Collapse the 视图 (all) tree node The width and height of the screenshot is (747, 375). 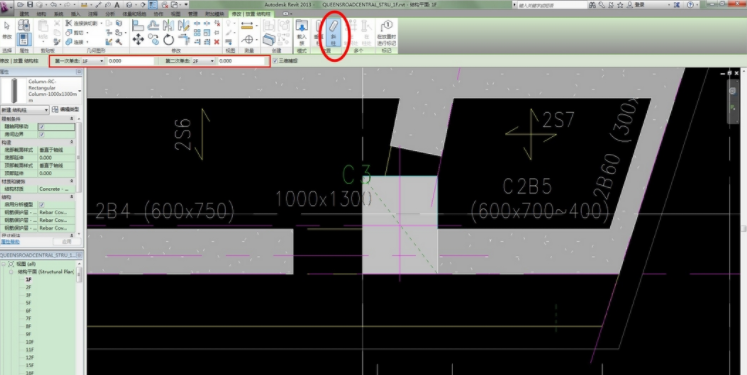[4, 264]
